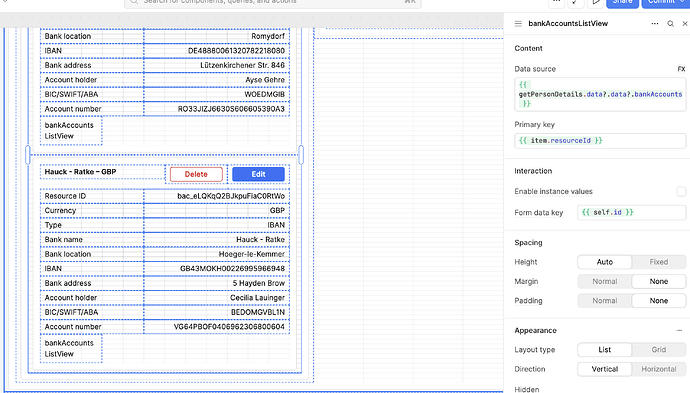This screenshot has height=393, width=690.
Task: Select the Lützenkirchener Str. 846 address
Action: click(242, 65)
